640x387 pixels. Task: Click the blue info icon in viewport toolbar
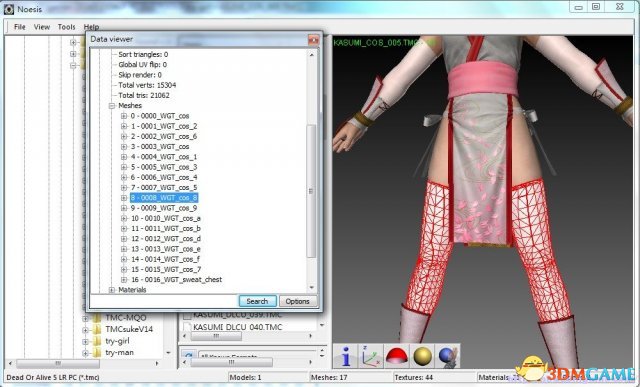pos(346,356)
